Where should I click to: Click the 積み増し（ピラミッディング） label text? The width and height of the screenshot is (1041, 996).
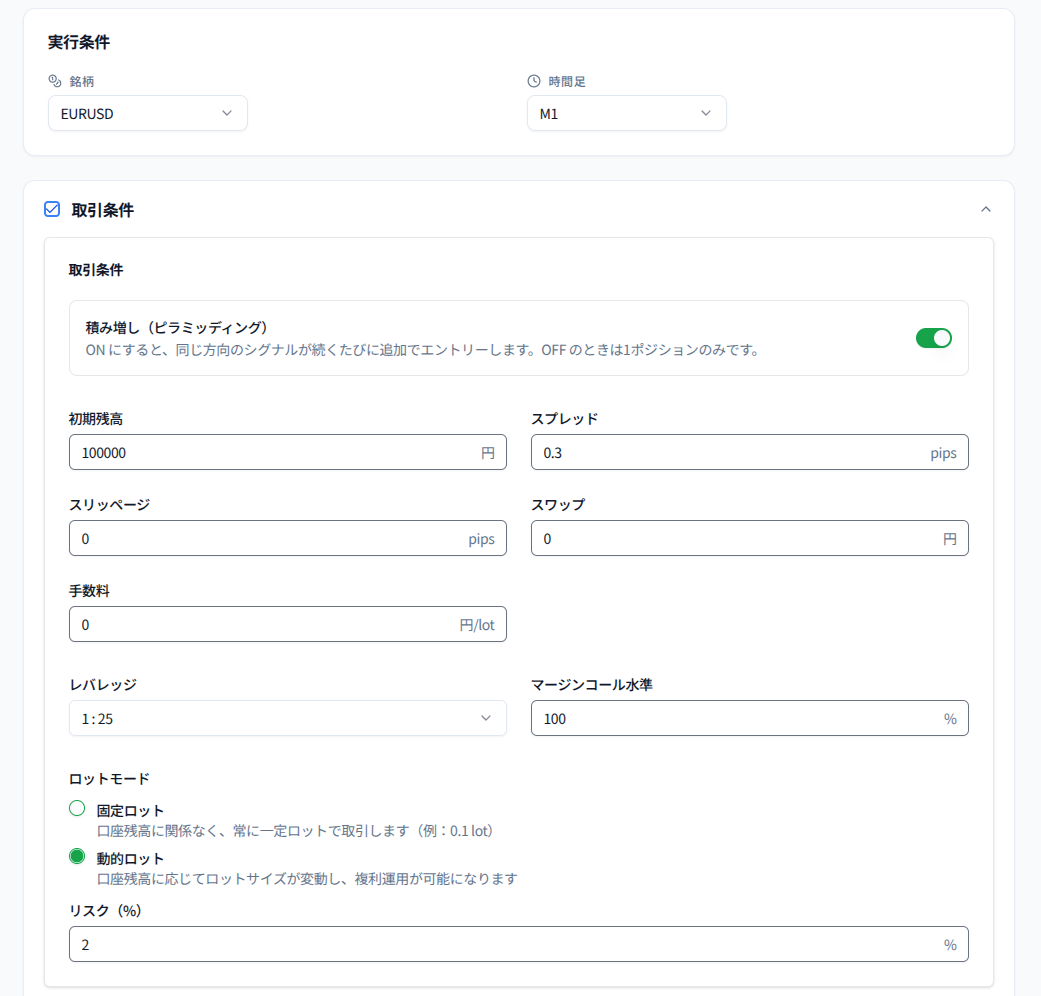177,328
